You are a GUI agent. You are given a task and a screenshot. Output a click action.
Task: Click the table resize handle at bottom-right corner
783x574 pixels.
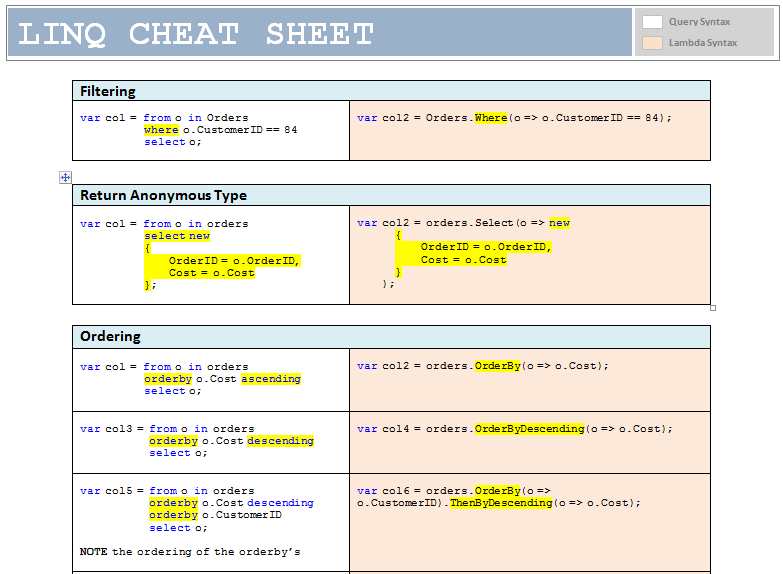713,307
